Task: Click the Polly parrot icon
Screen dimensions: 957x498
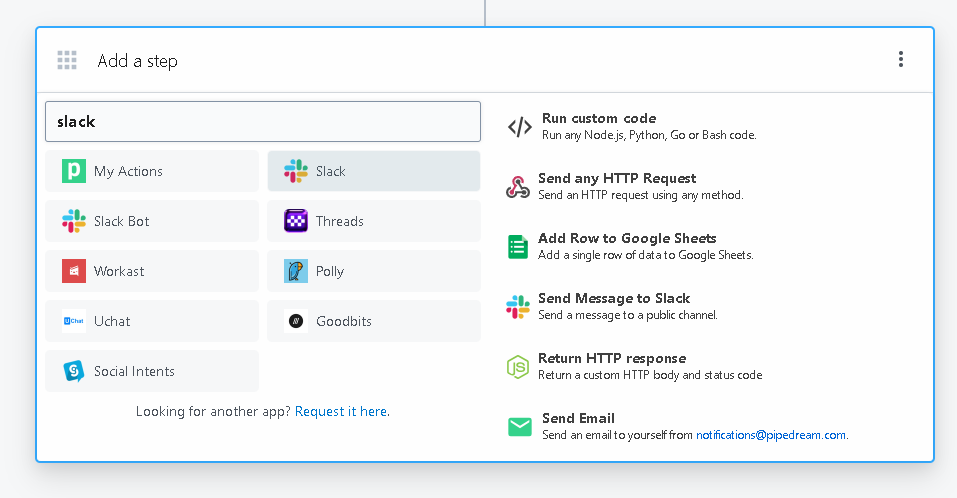Action: pyautogui.click(x=296, y=271)
